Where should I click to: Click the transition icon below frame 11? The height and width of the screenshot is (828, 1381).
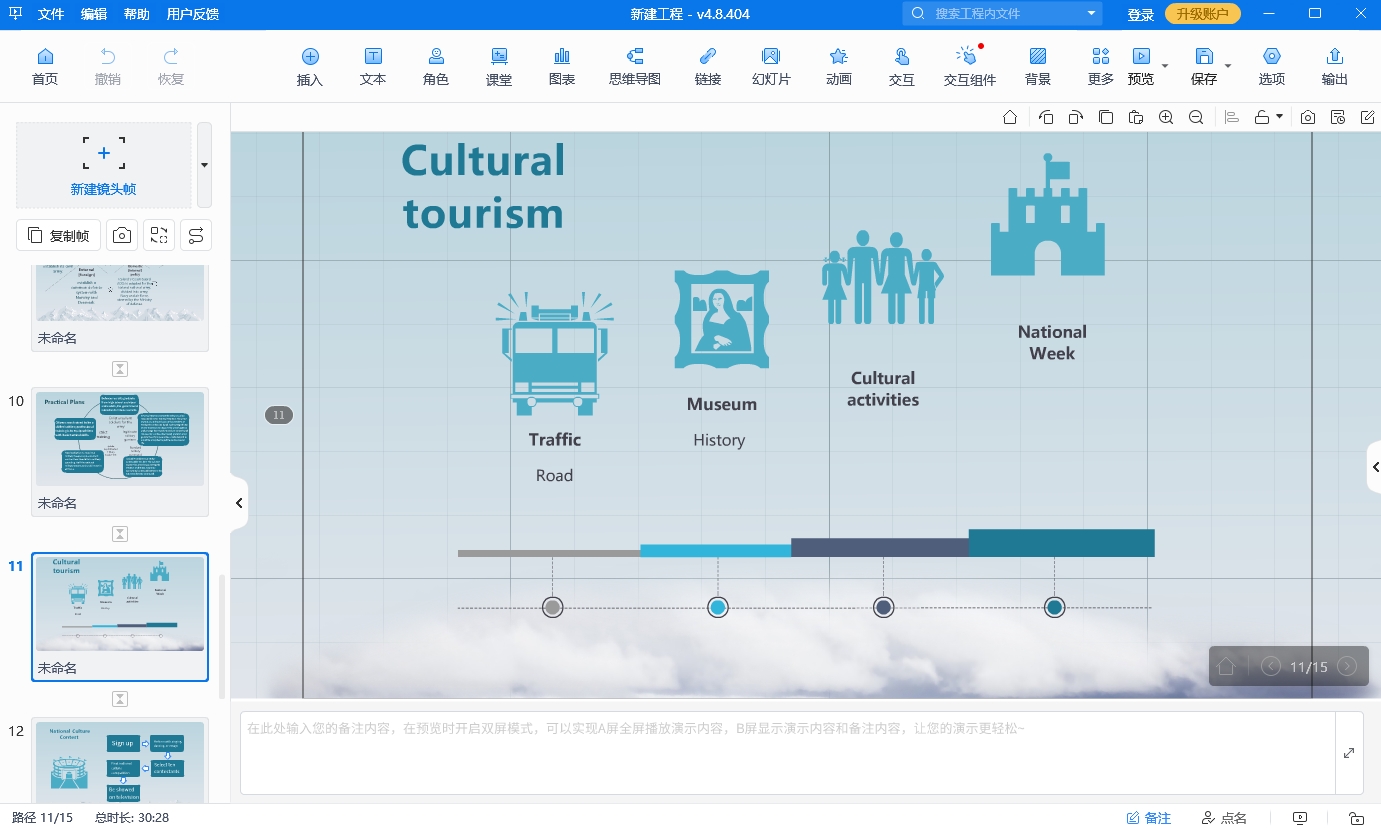coord(120,699)
